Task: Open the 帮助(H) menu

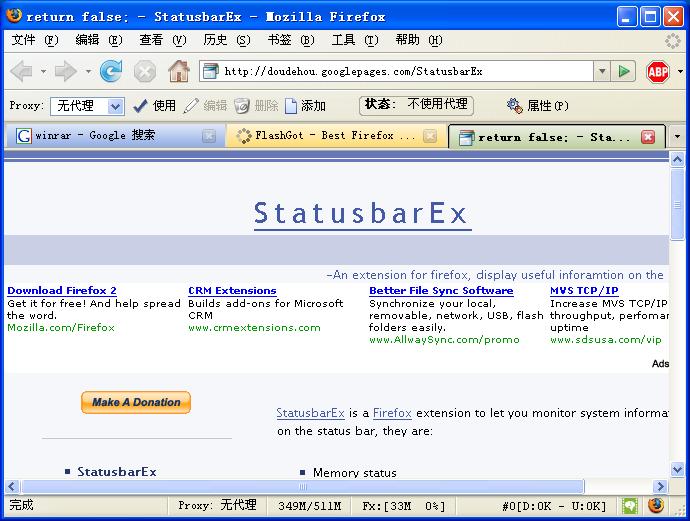Action: [x=419, y=40]
